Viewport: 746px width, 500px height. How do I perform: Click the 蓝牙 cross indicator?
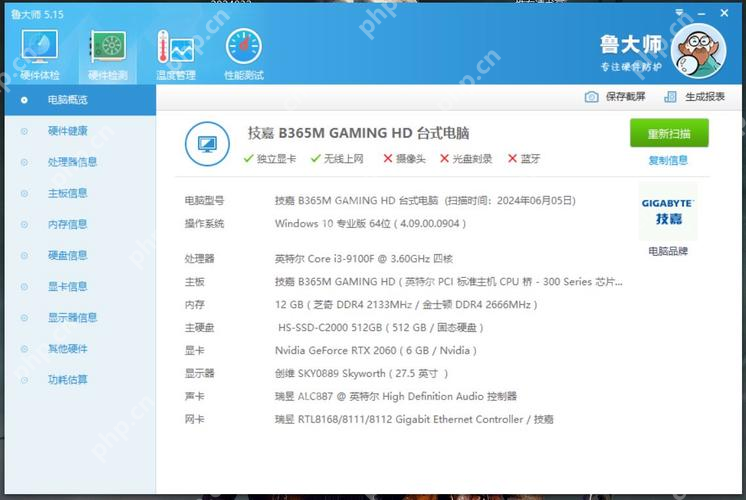(x=524, y=159)
